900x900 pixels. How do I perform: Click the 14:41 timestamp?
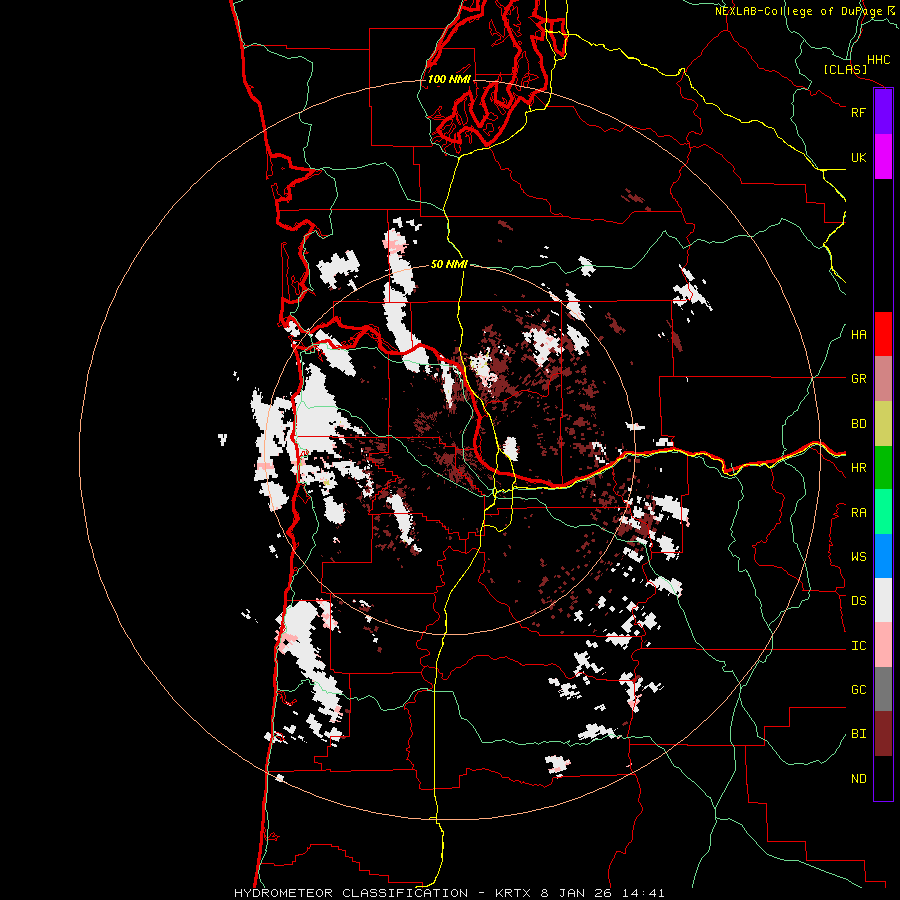pos(644,893)
